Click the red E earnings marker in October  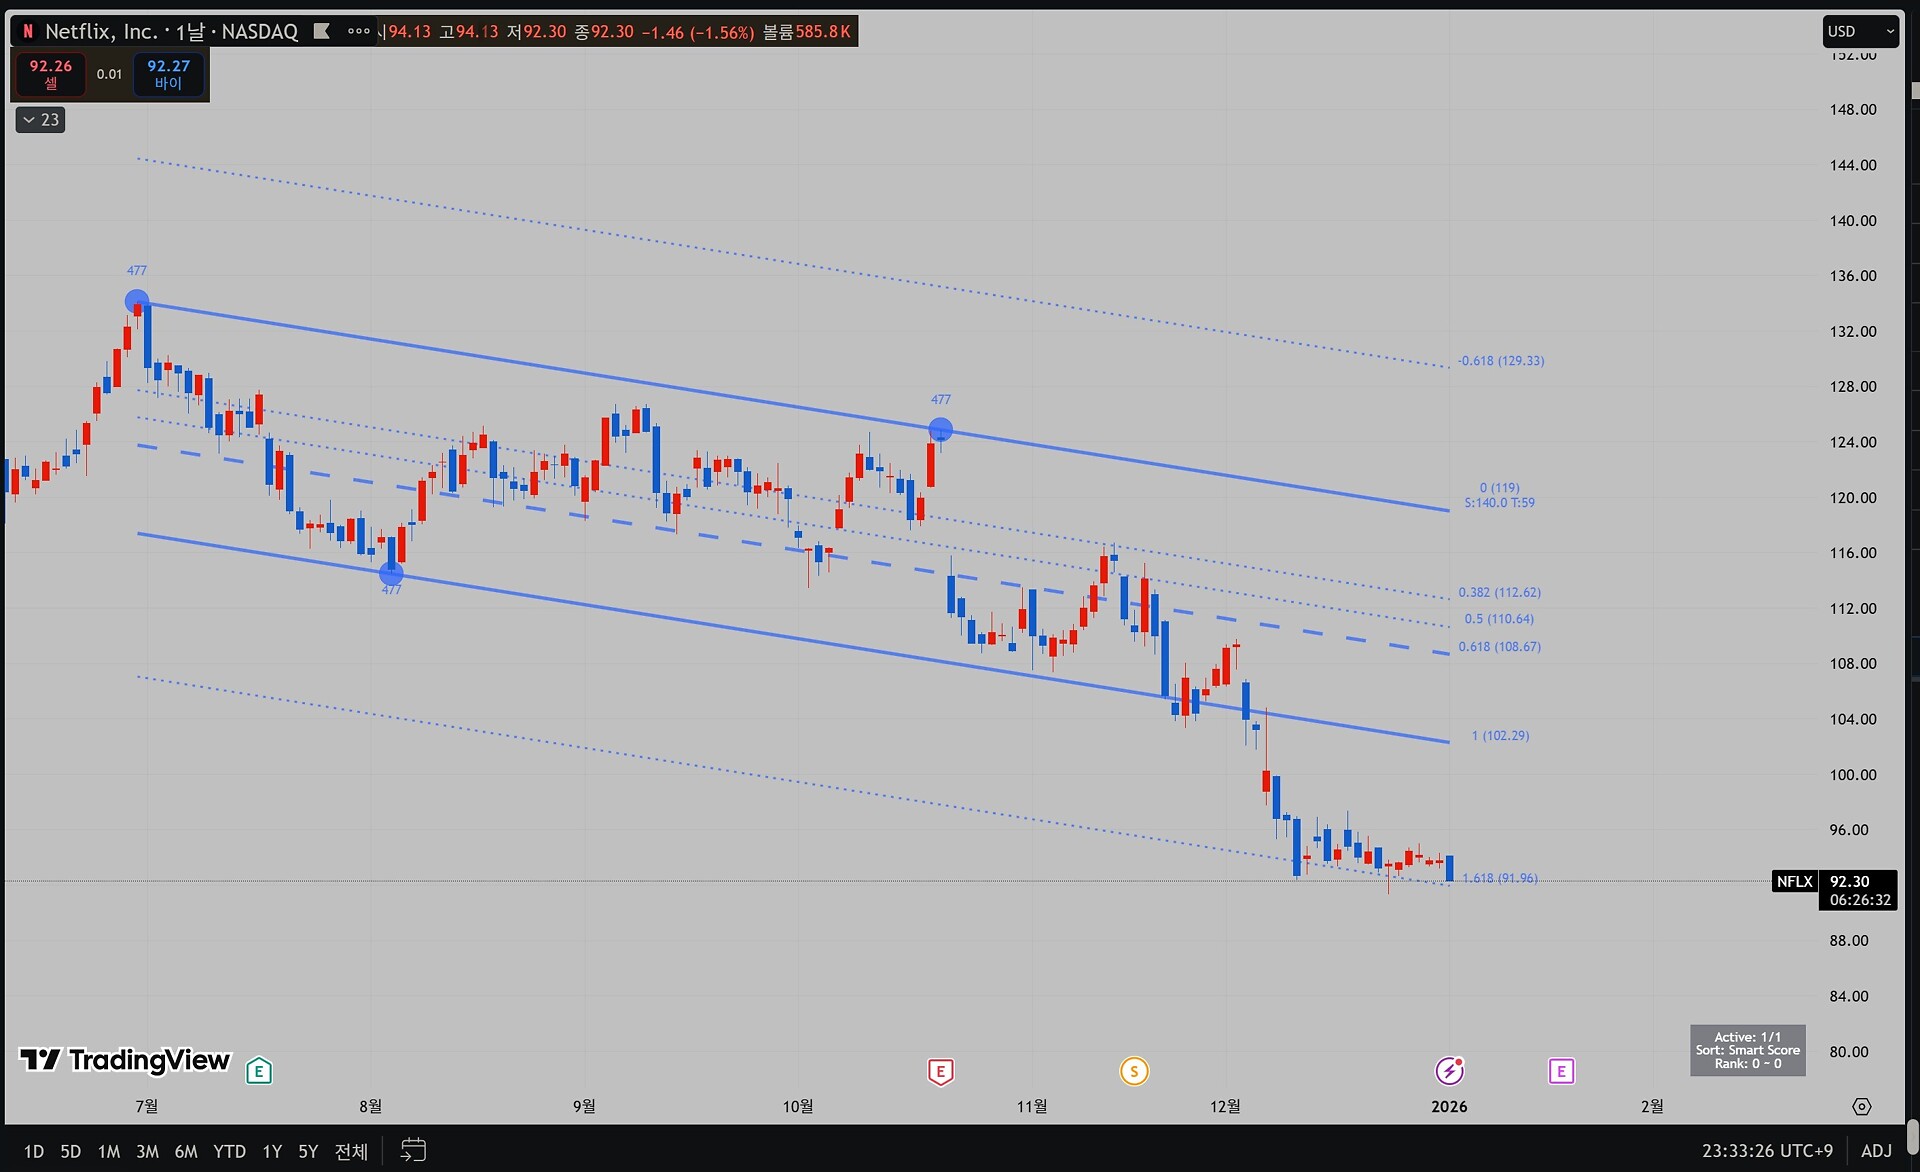[x=940, y=1071]
